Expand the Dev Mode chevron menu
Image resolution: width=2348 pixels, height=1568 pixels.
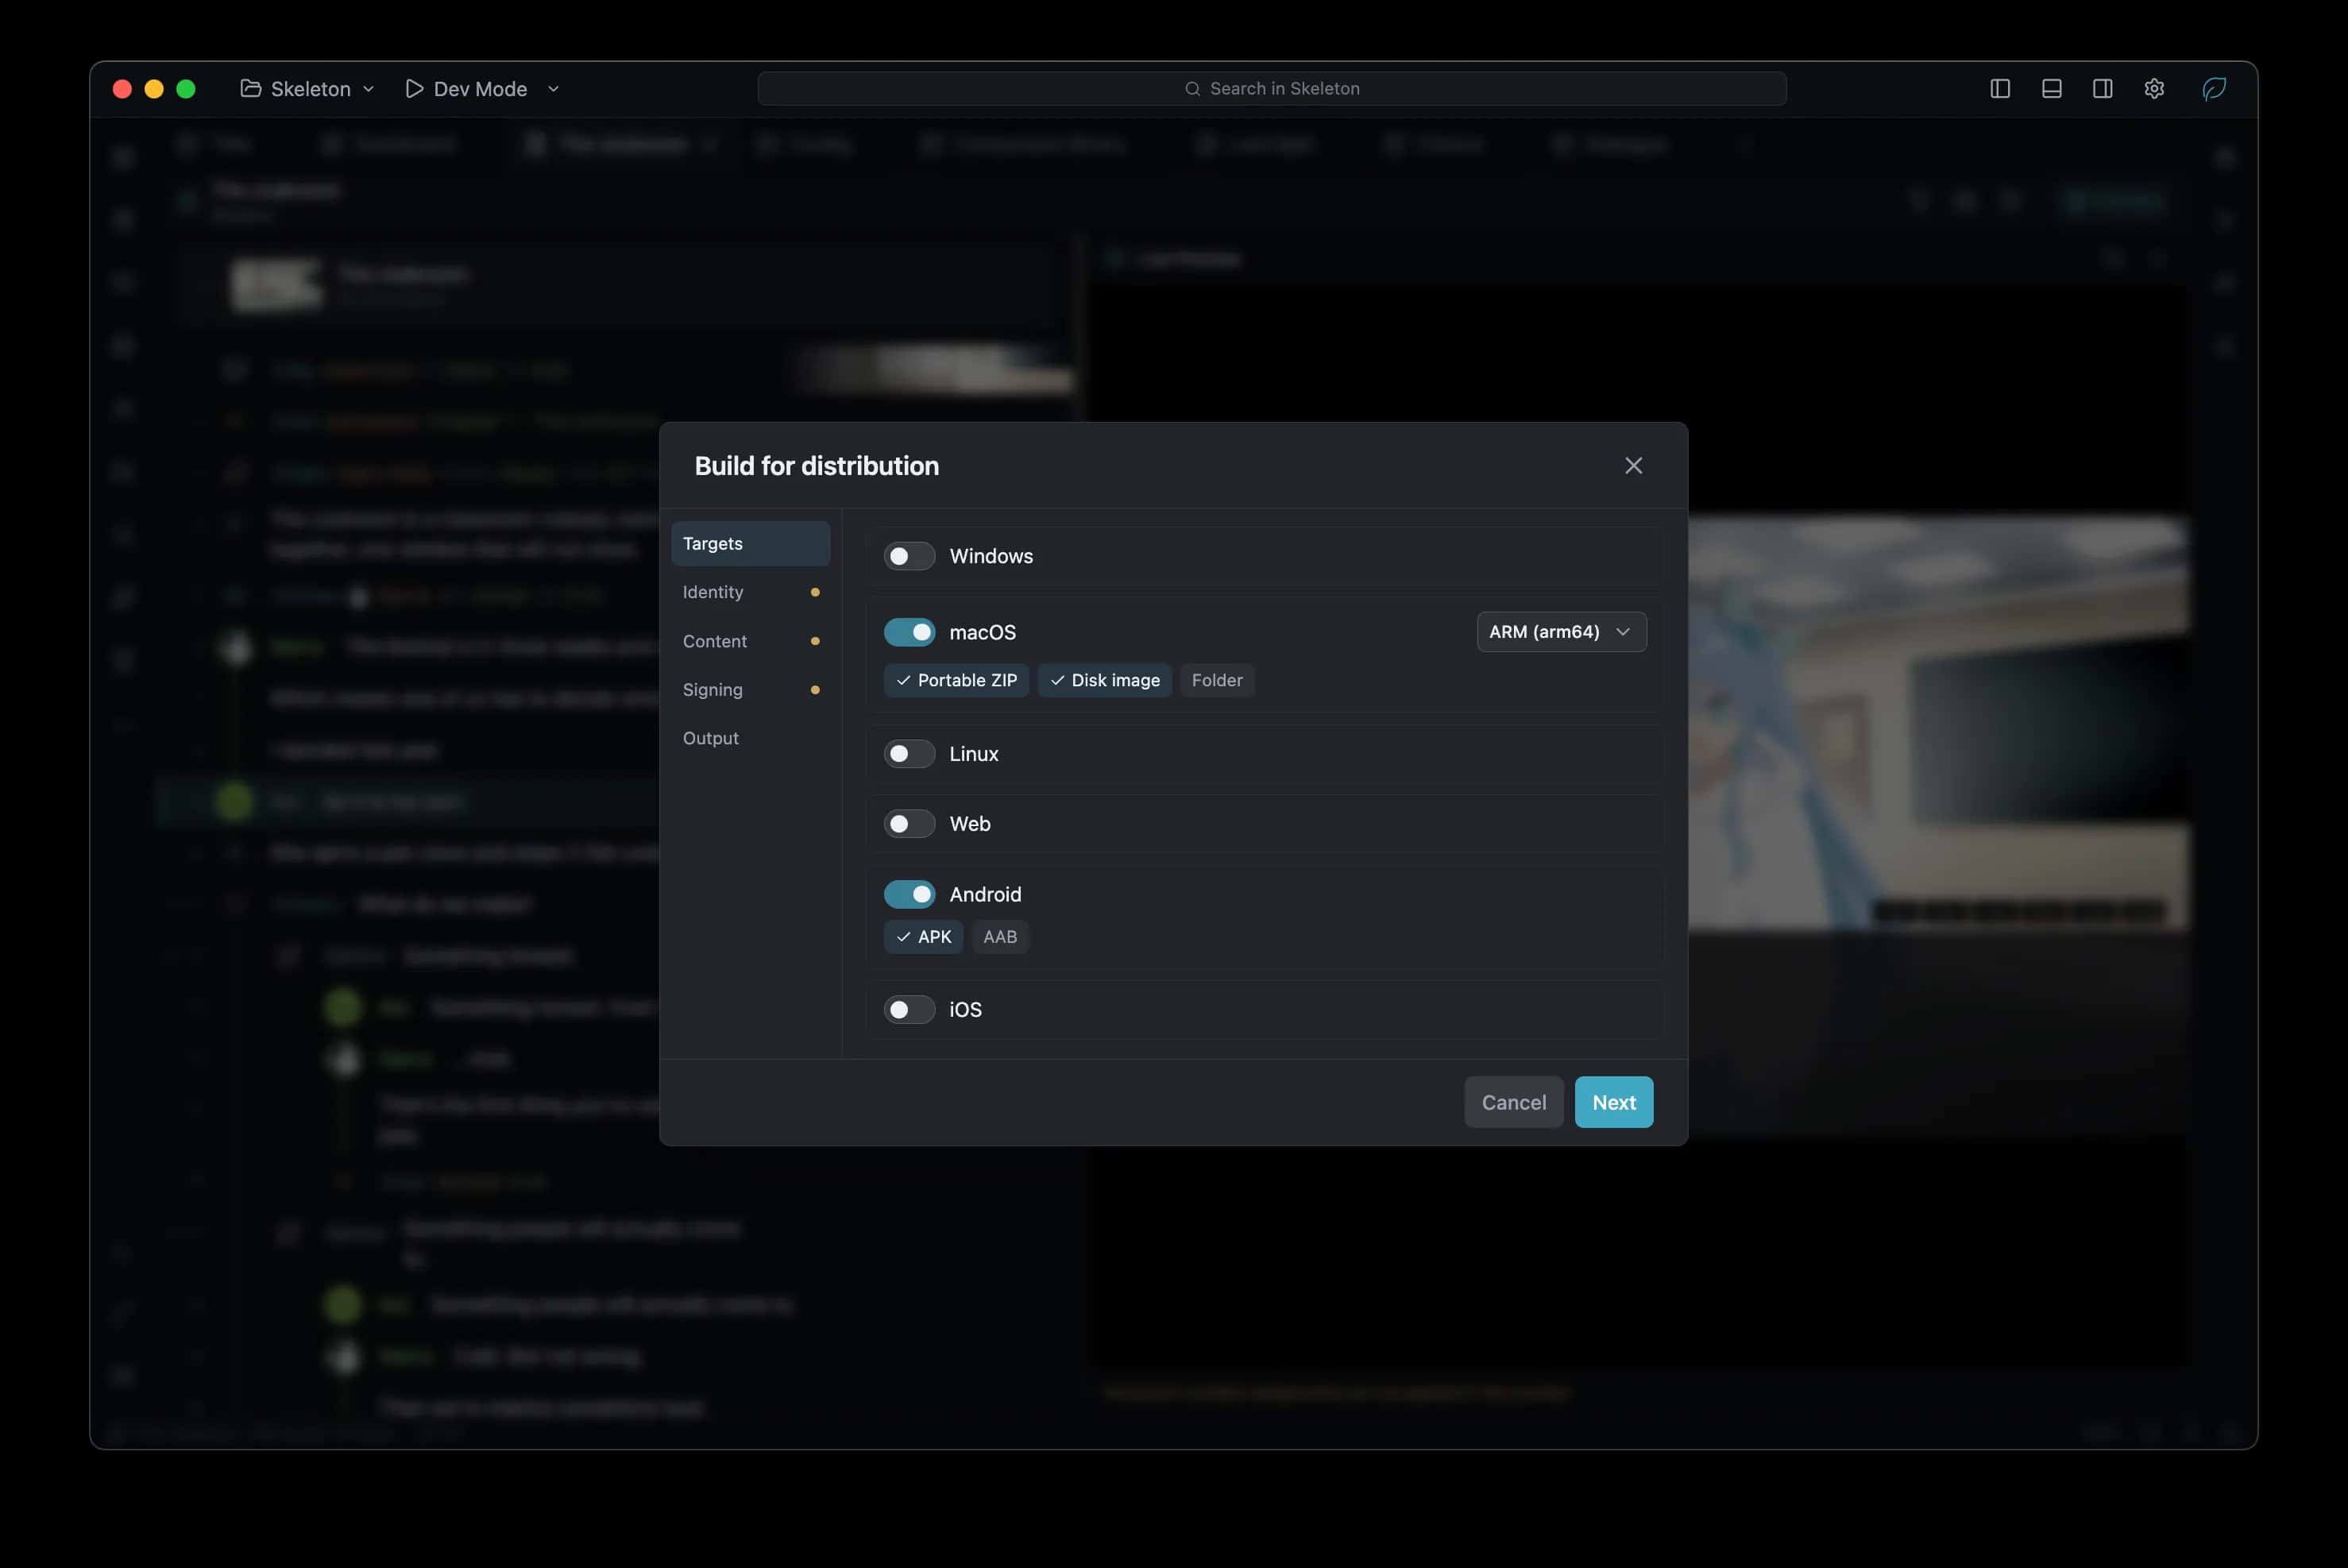tap(553, 89)
